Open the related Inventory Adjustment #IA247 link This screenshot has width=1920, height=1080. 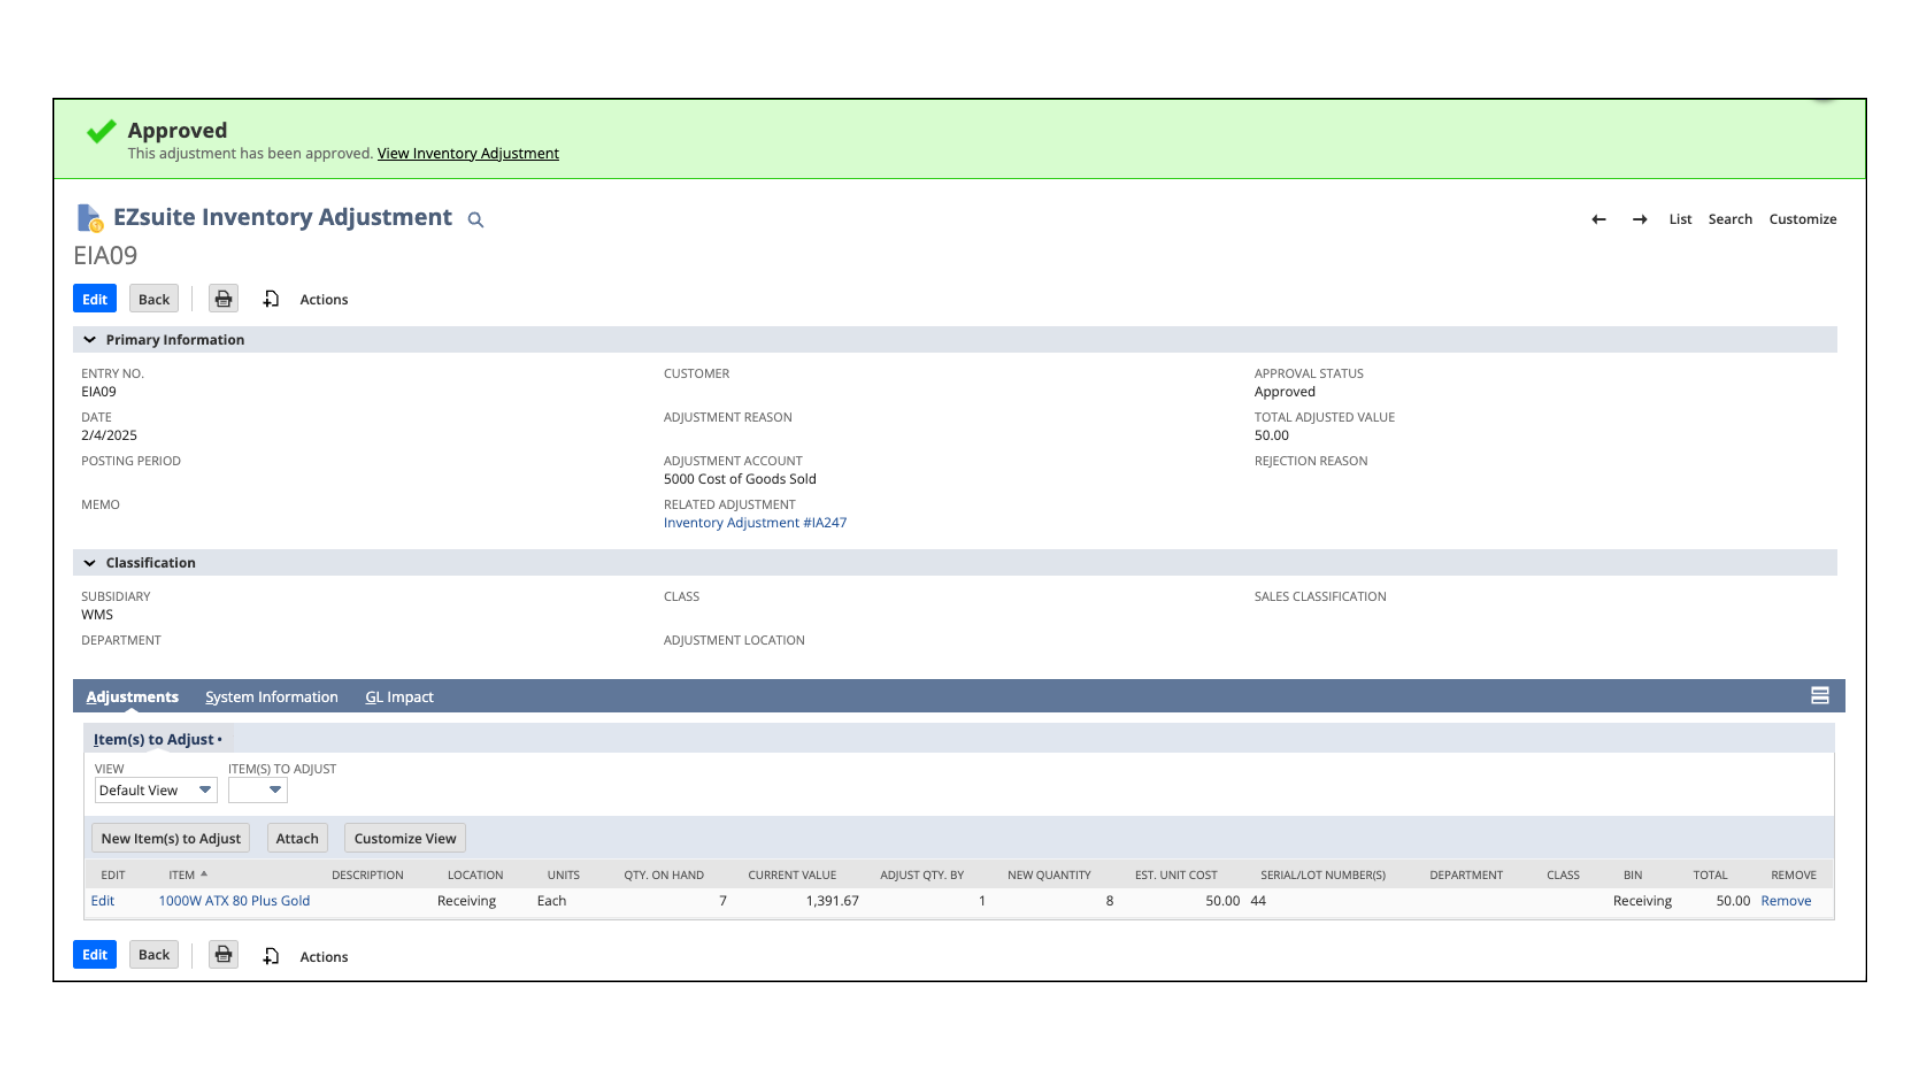754,523
